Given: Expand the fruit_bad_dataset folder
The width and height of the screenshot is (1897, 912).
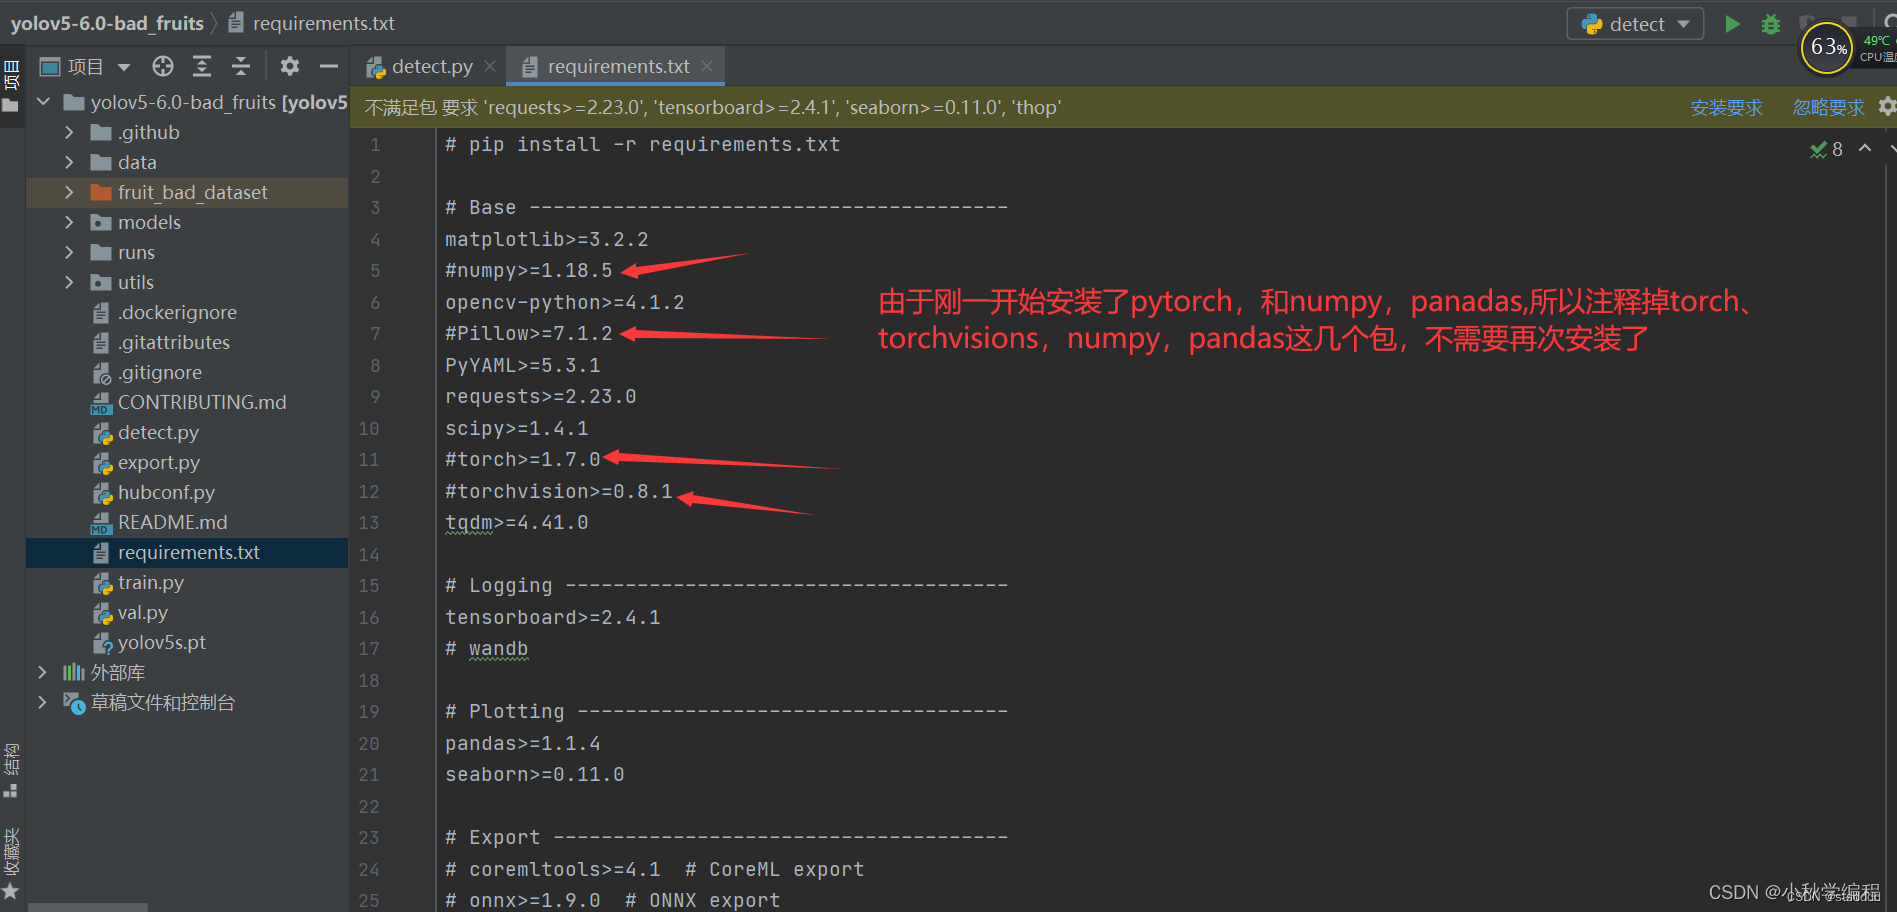Looking at the screenshot, I should [x=69, y=192].
